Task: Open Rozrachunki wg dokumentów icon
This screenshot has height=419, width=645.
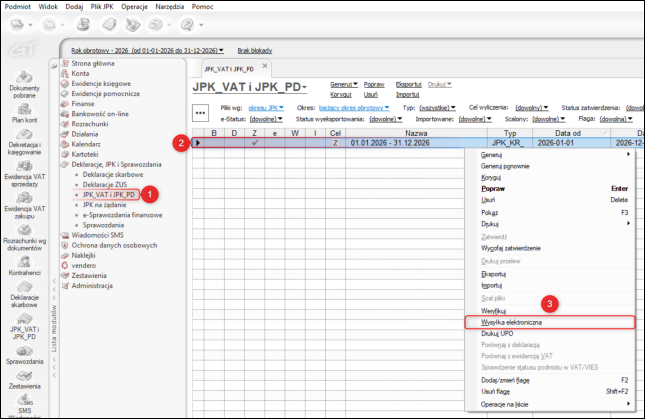Action: [24, 230]
